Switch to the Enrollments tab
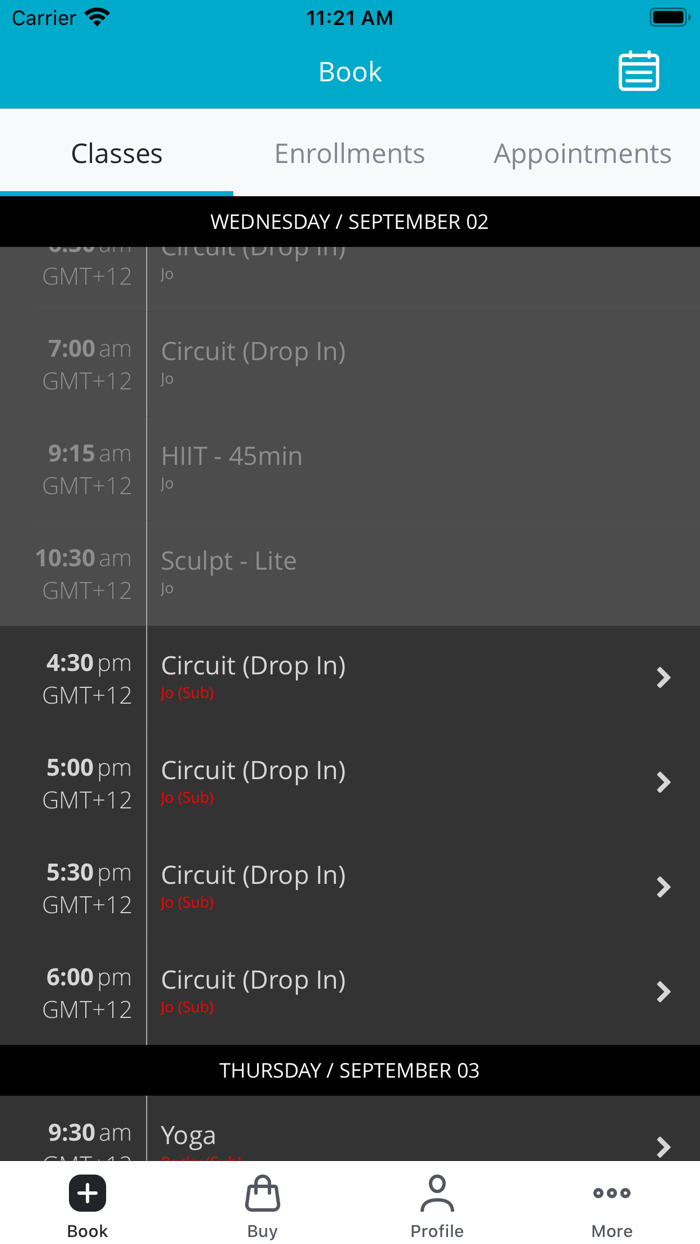 pyautogui.click(x=349, y=153)
